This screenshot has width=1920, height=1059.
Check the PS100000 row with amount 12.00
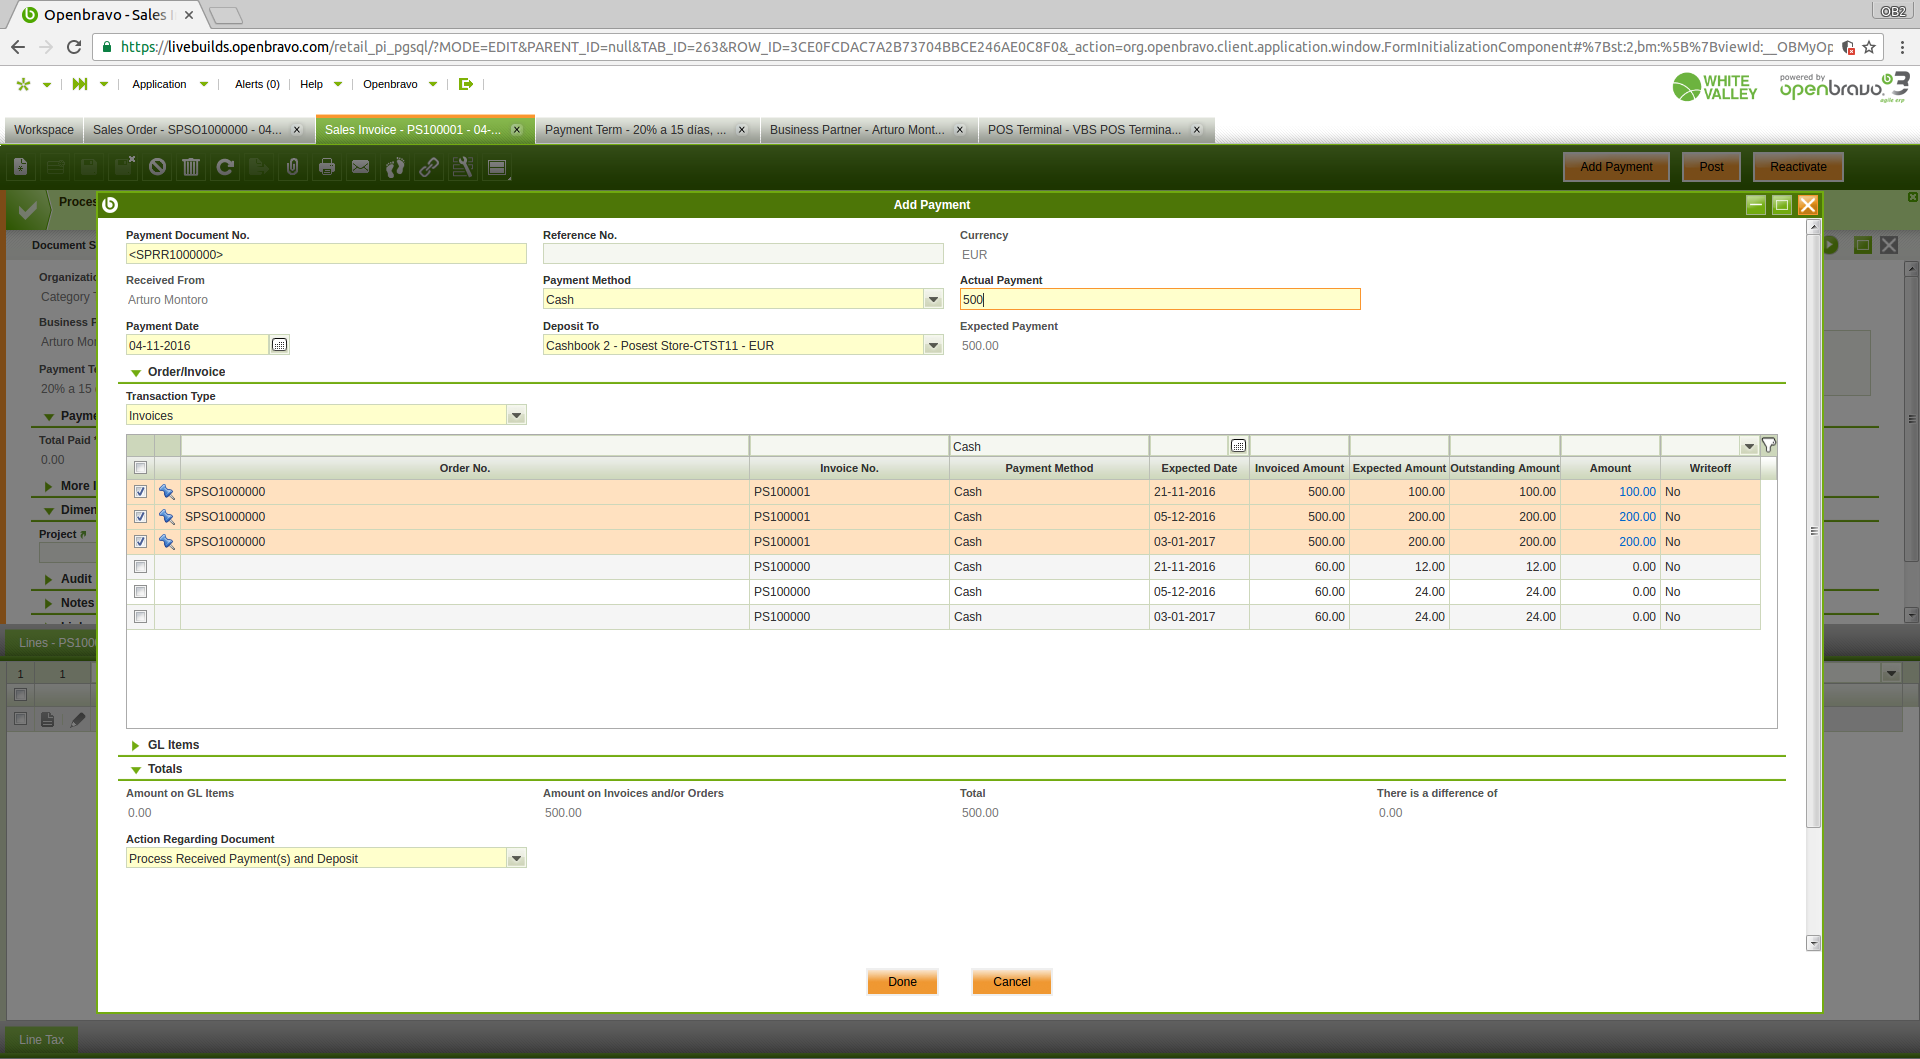pos(141,567)
